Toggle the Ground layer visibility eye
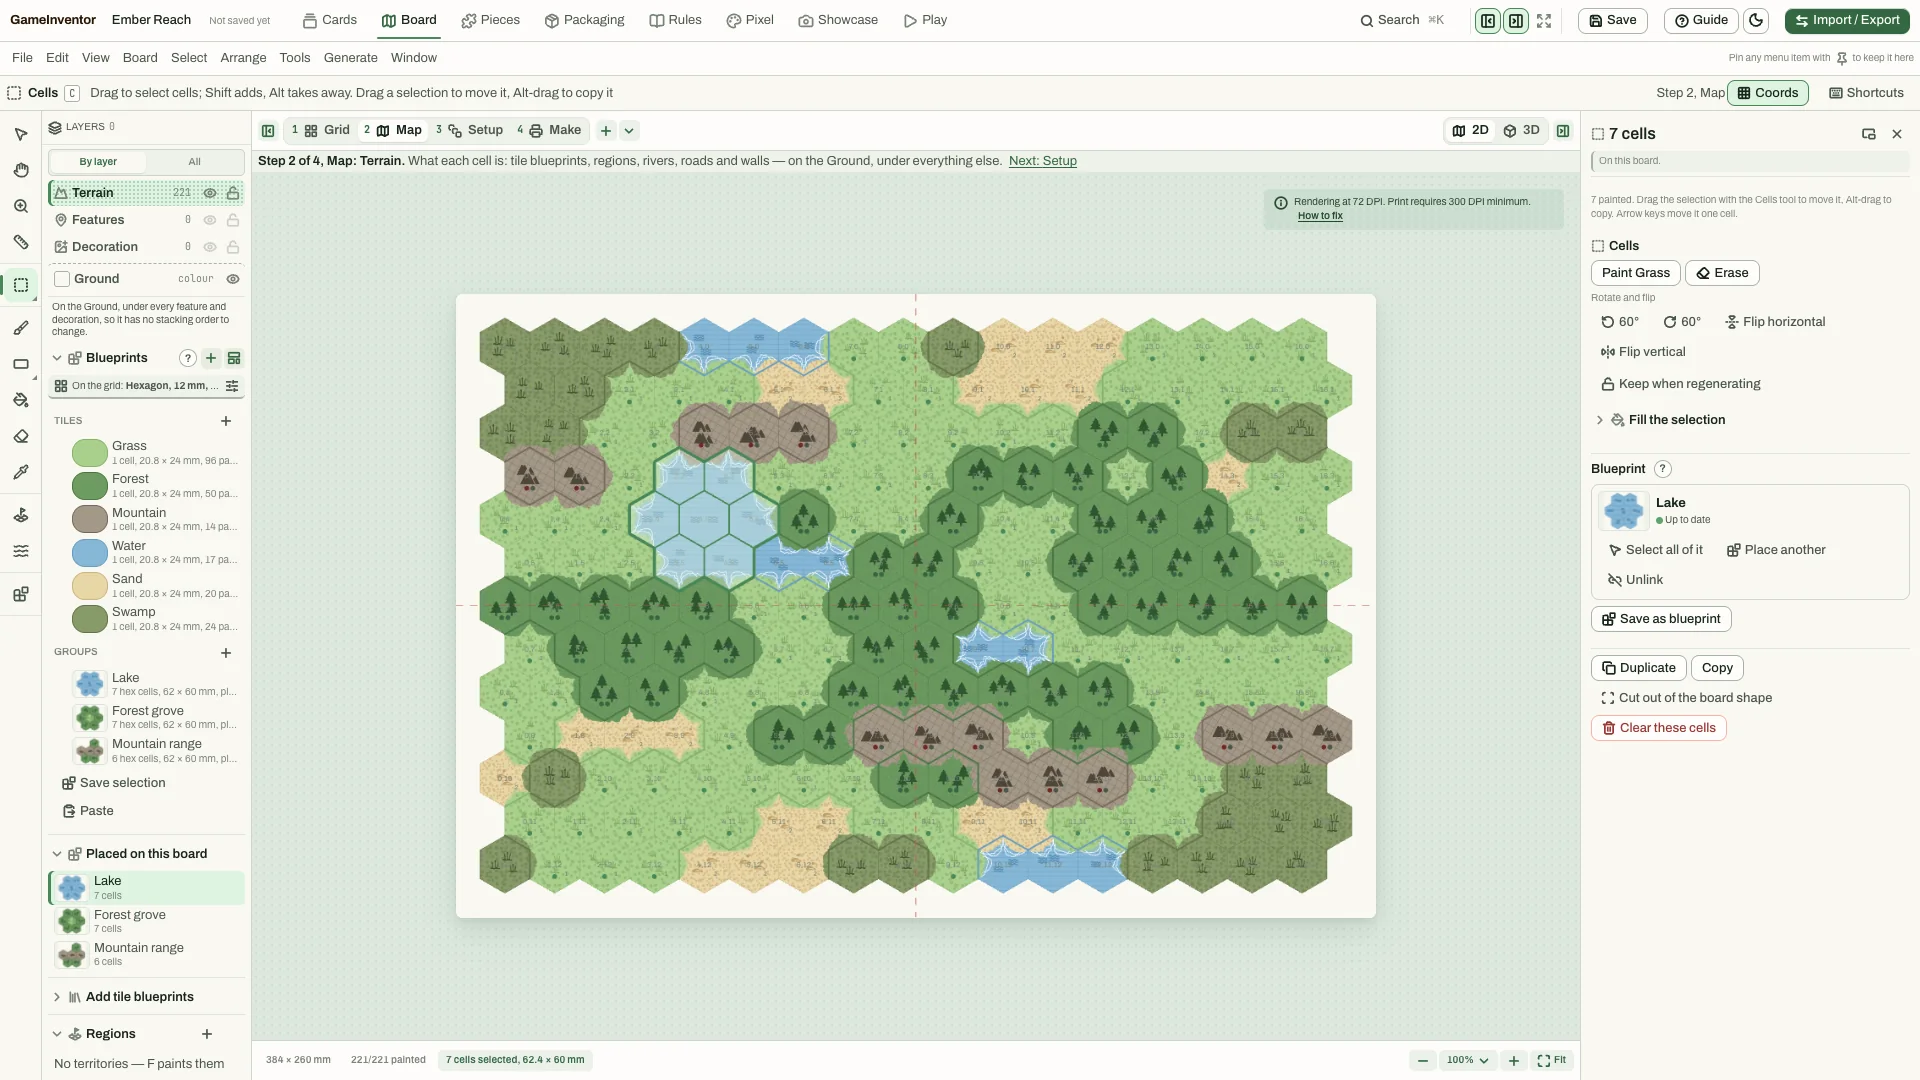 [x=233, y=279]
